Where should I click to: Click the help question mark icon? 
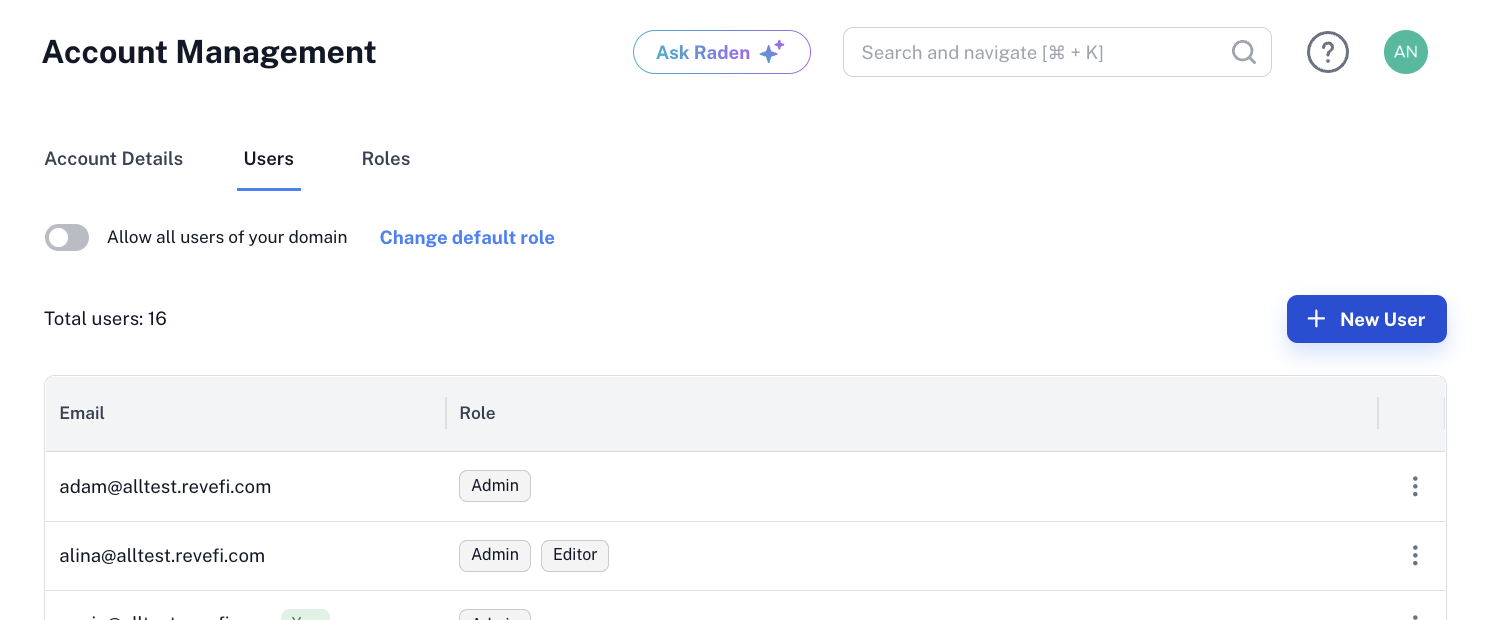pyautogui.click(x=1327, y=52)
